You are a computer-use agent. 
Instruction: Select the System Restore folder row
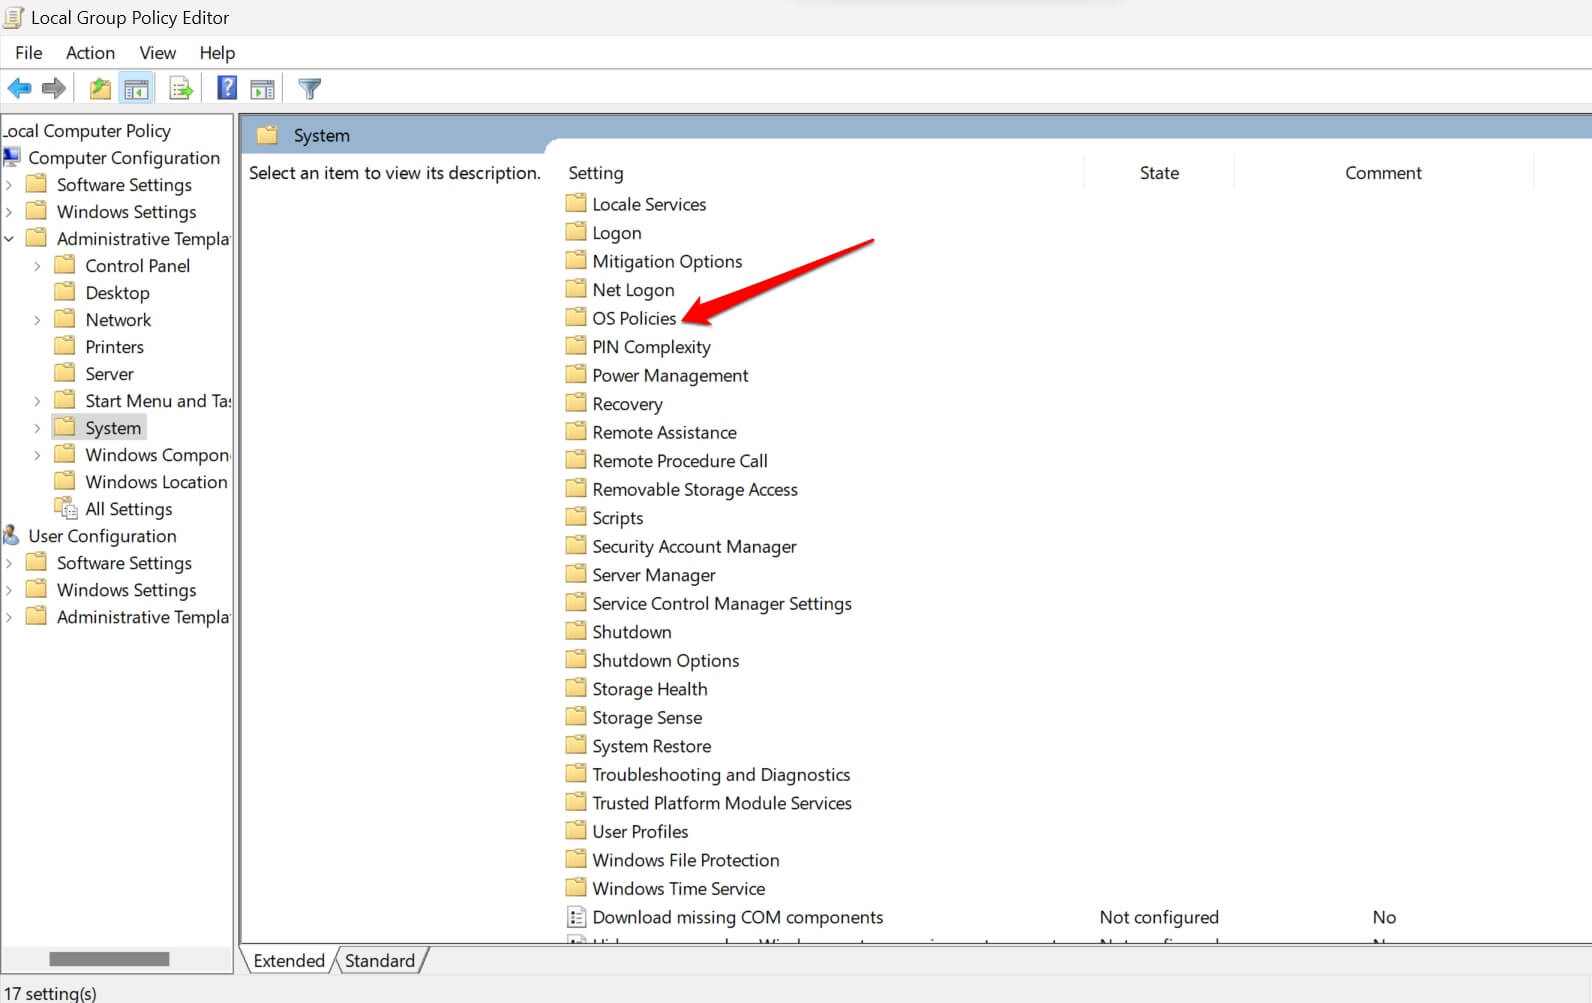[x=639, y=745]
